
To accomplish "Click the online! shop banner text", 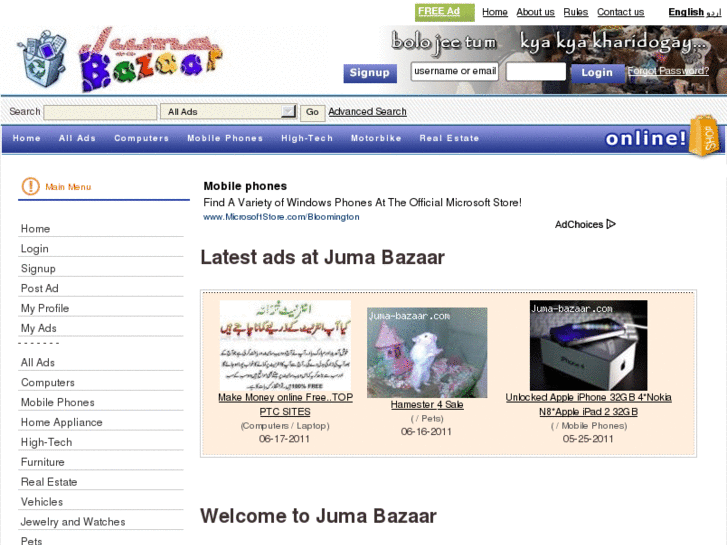I will 645,139.
